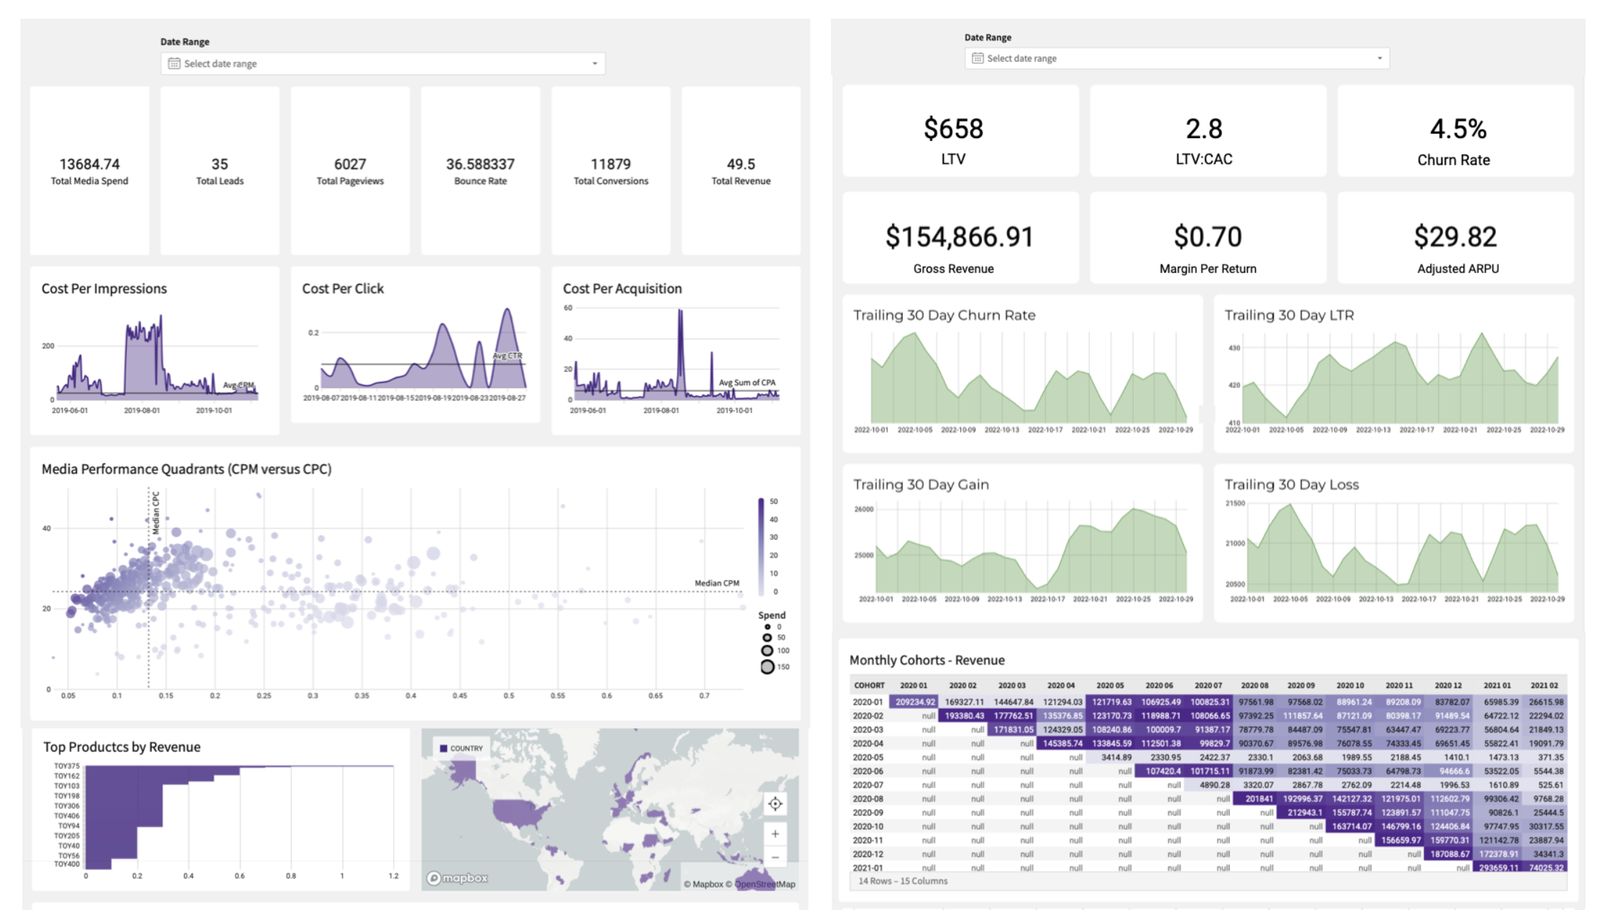Select the Bounce Rate card

(481, 171)
